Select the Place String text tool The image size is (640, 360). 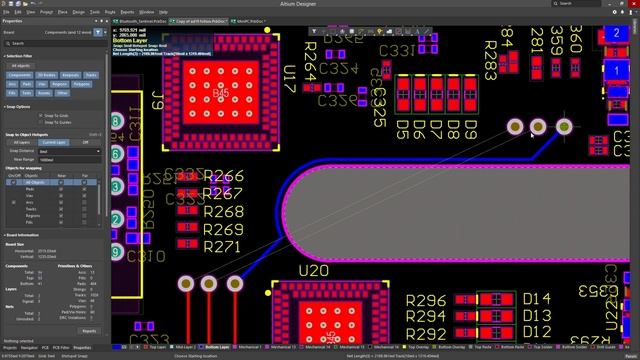pos(417,31)
